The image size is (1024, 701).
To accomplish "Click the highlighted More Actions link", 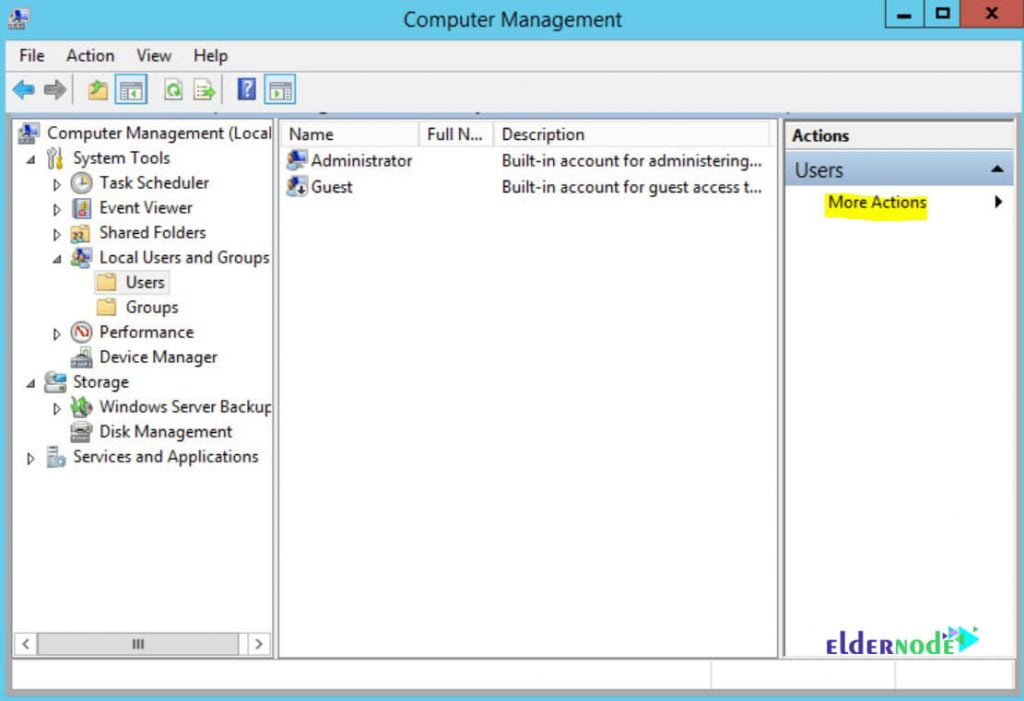I will (877, 202).
